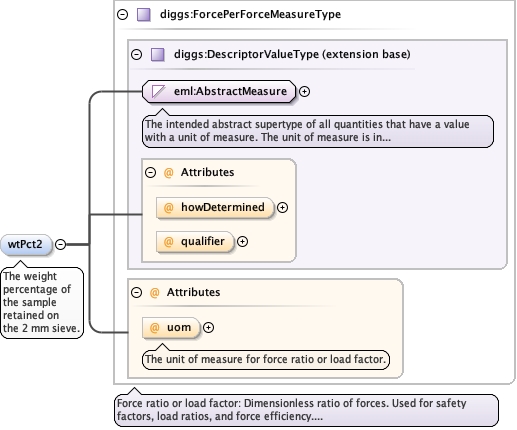Select the wtPct2 element

coord(26,244)
